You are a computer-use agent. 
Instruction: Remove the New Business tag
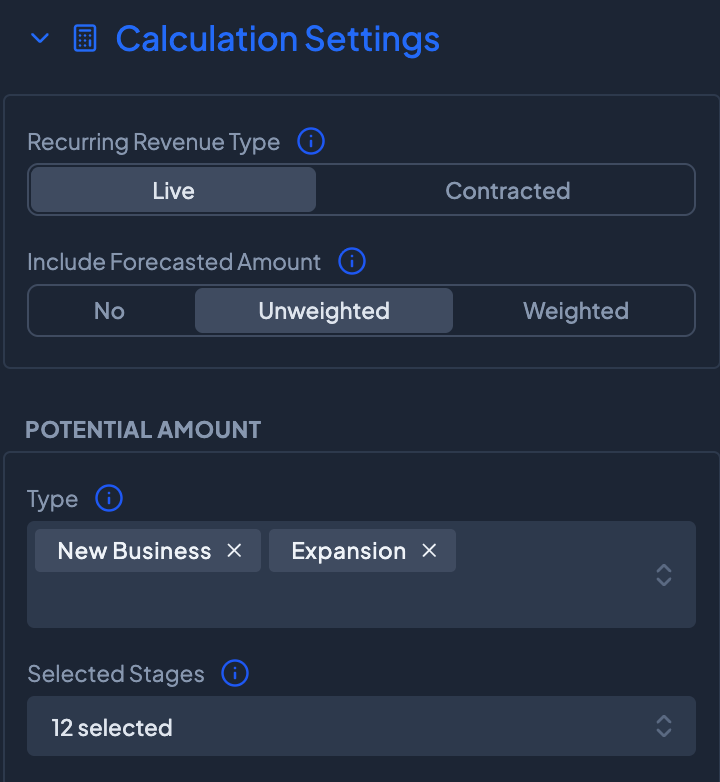tap(235, 551)
